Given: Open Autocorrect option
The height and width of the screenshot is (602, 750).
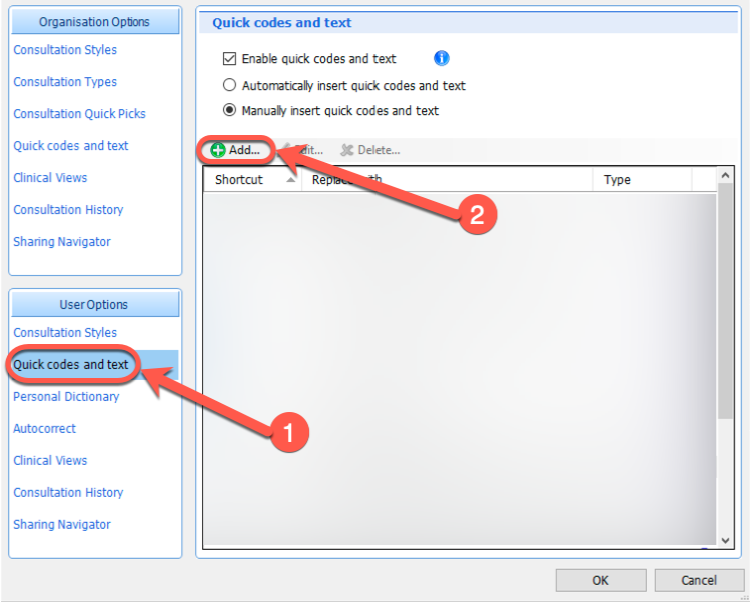Looking at the screenshot, I should (x=44, y=428).
